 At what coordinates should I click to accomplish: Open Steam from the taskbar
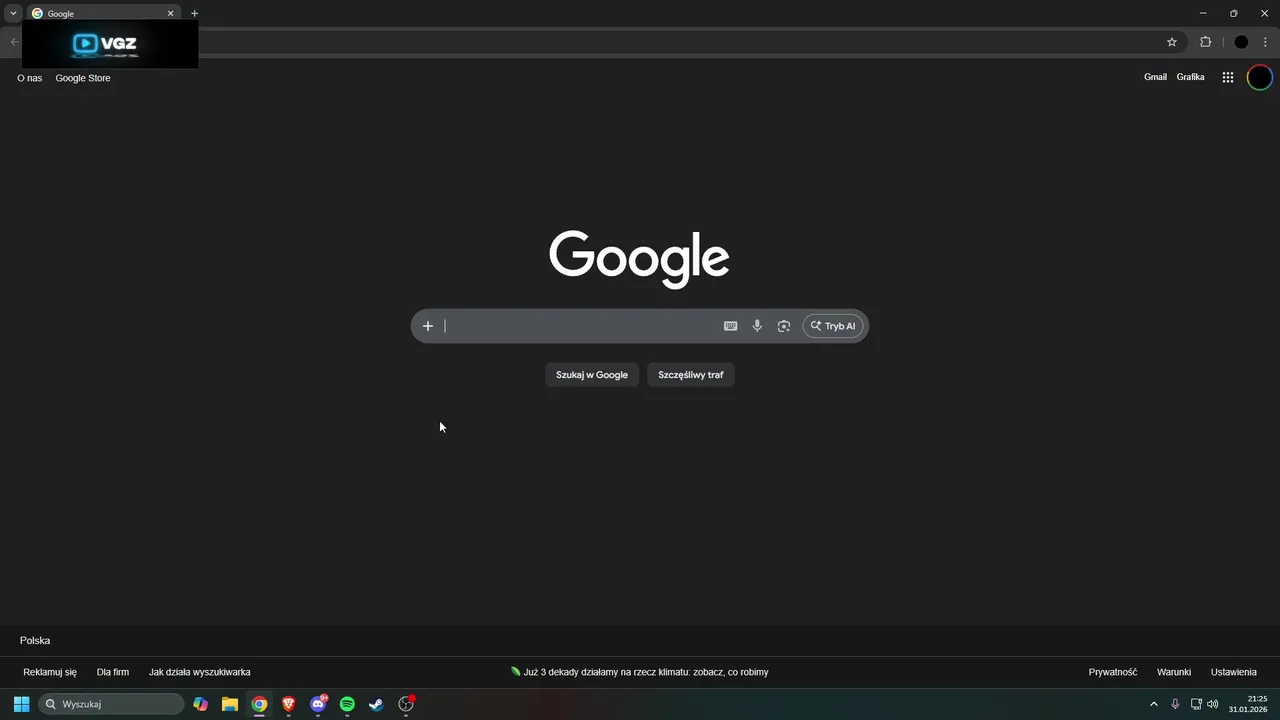point(376,704)
